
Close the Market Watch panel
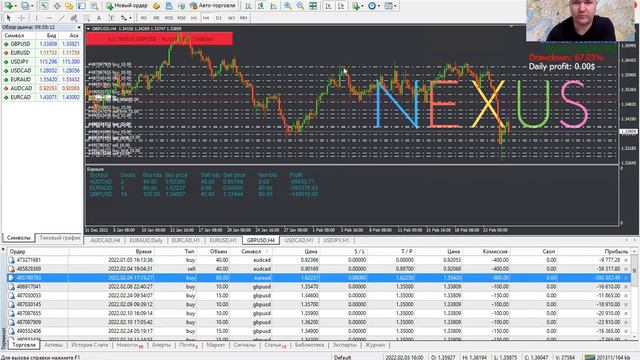click(x=79, y=27)
